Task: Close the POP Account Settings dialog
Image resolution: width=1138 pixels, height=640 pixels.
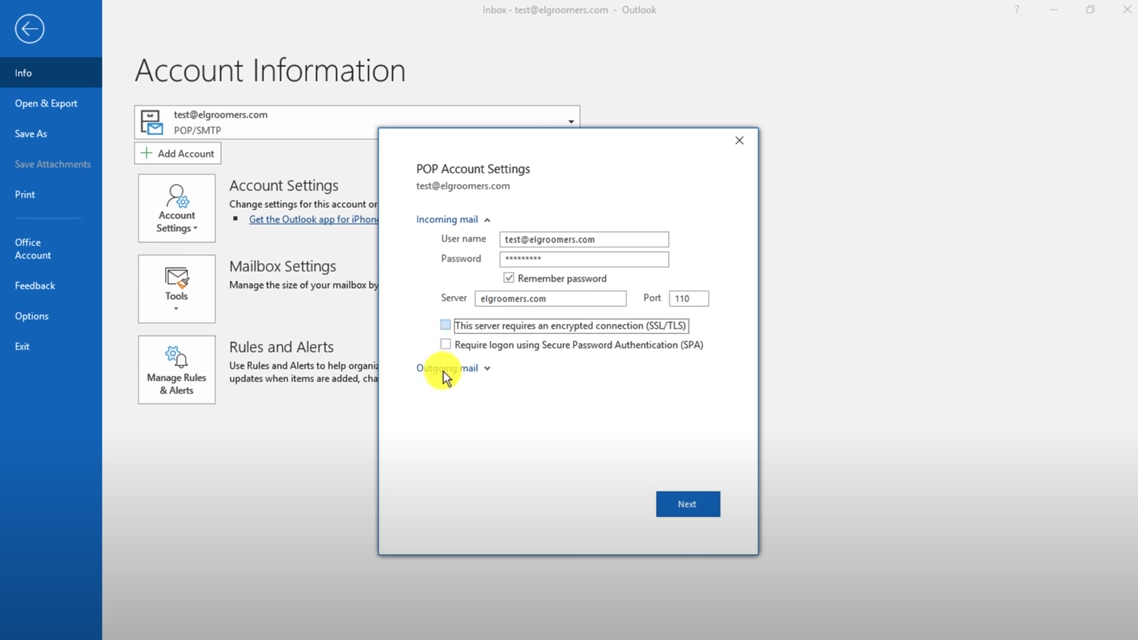Action: 739,140
